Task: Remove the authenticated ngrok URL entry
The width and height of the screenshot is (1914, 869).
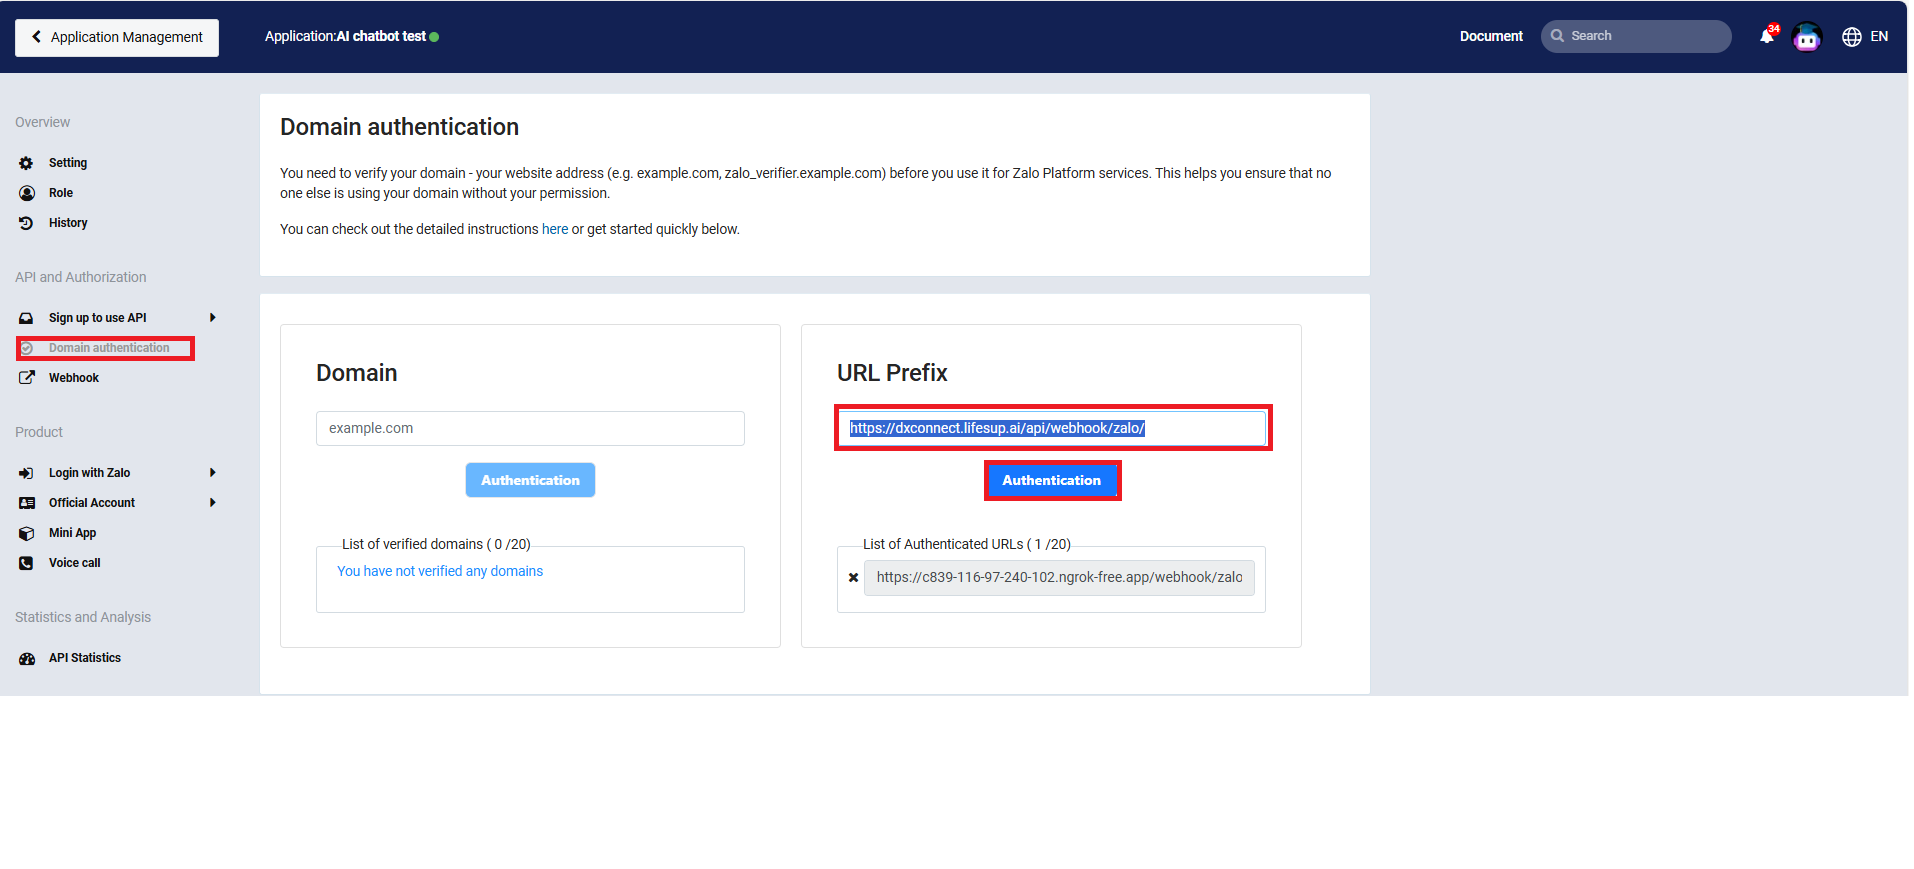Action: point(853,578)
